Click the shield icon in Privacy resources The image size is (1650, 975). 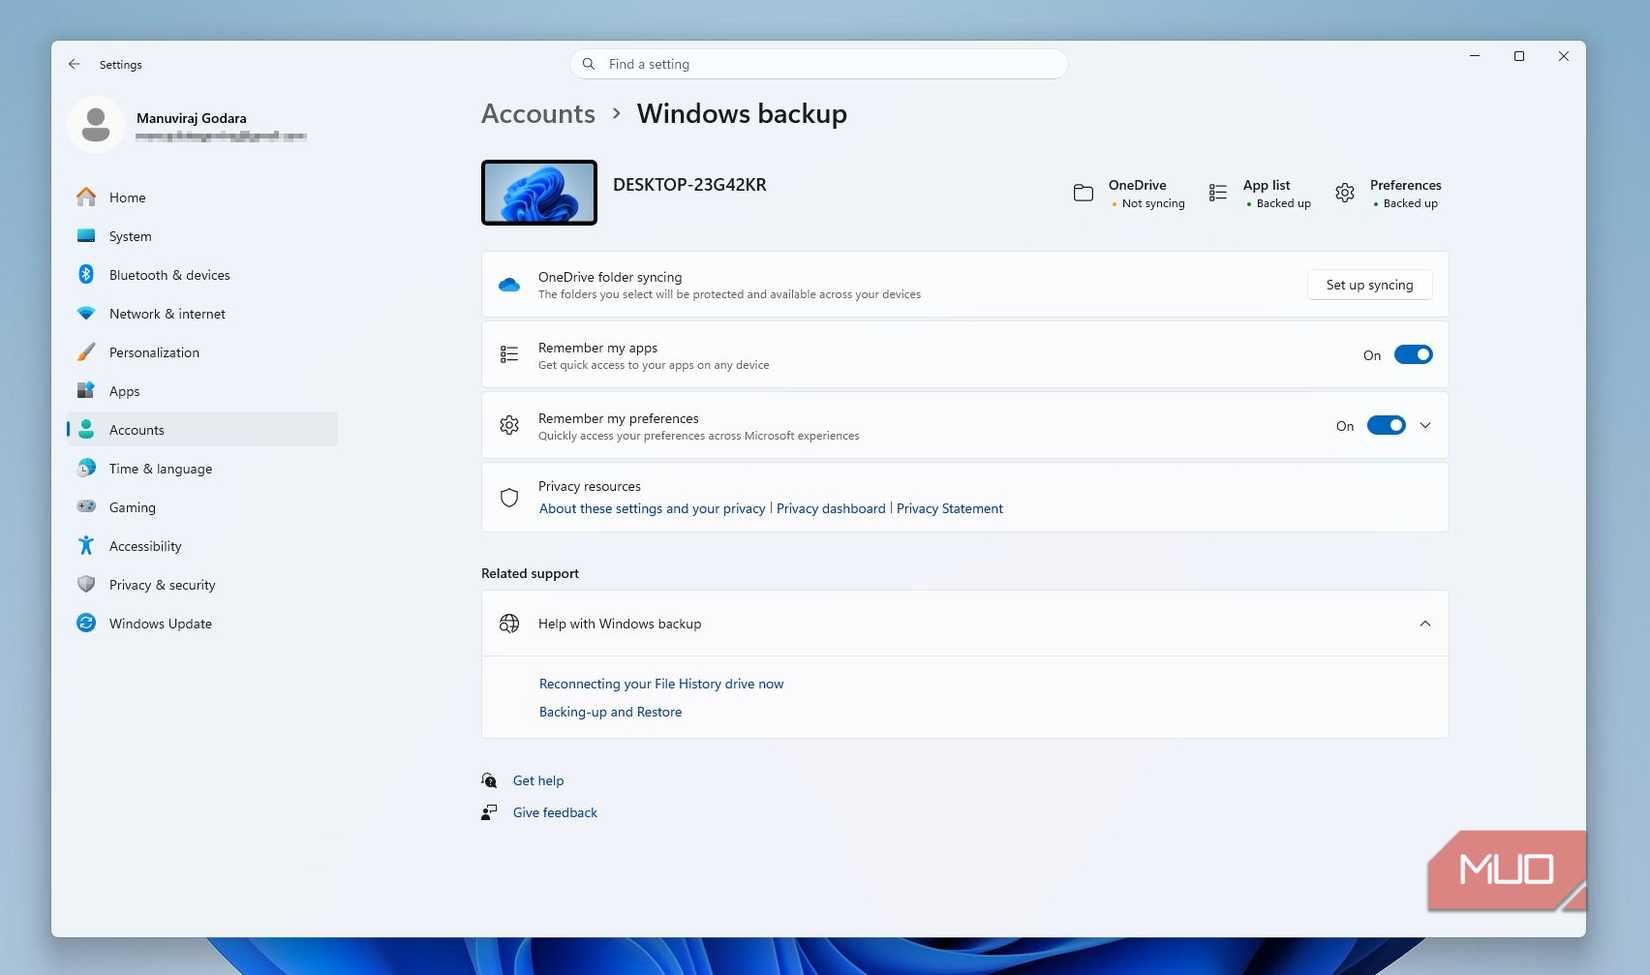[x=509, y=497]
